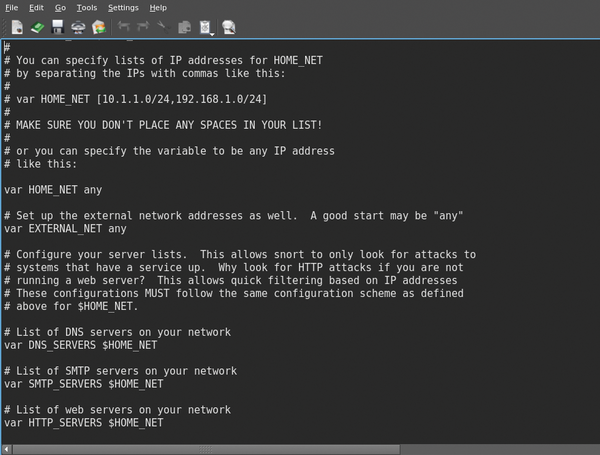Paste using the clipboard icon
Viewport: 600px width, 455px height.
205,27
